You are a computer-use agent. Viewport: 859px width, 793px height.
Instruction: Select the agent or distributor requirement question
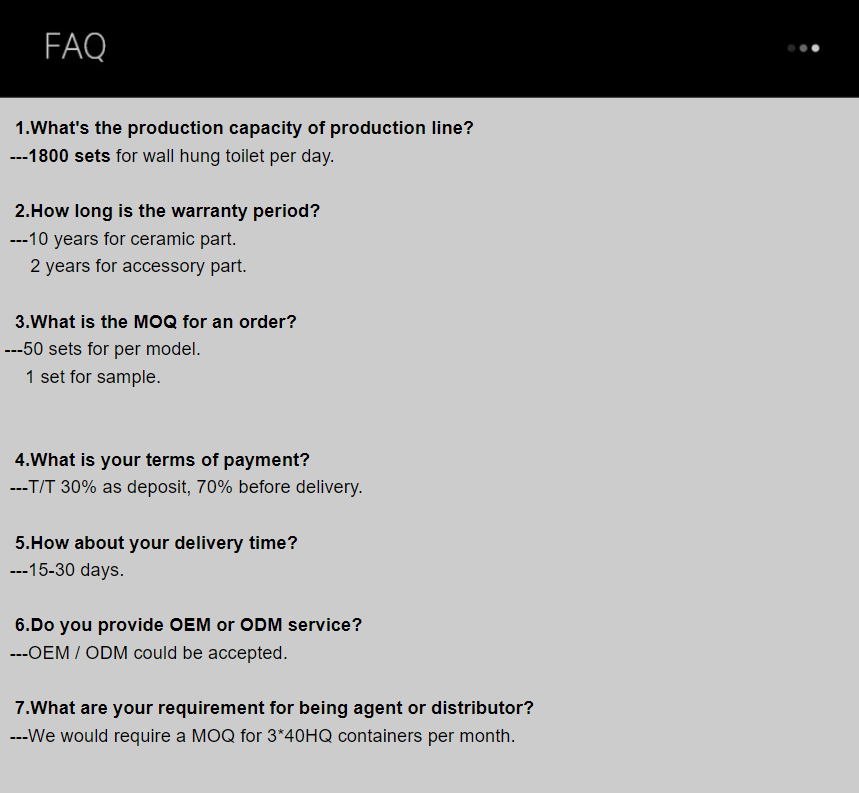coord(274,708)
